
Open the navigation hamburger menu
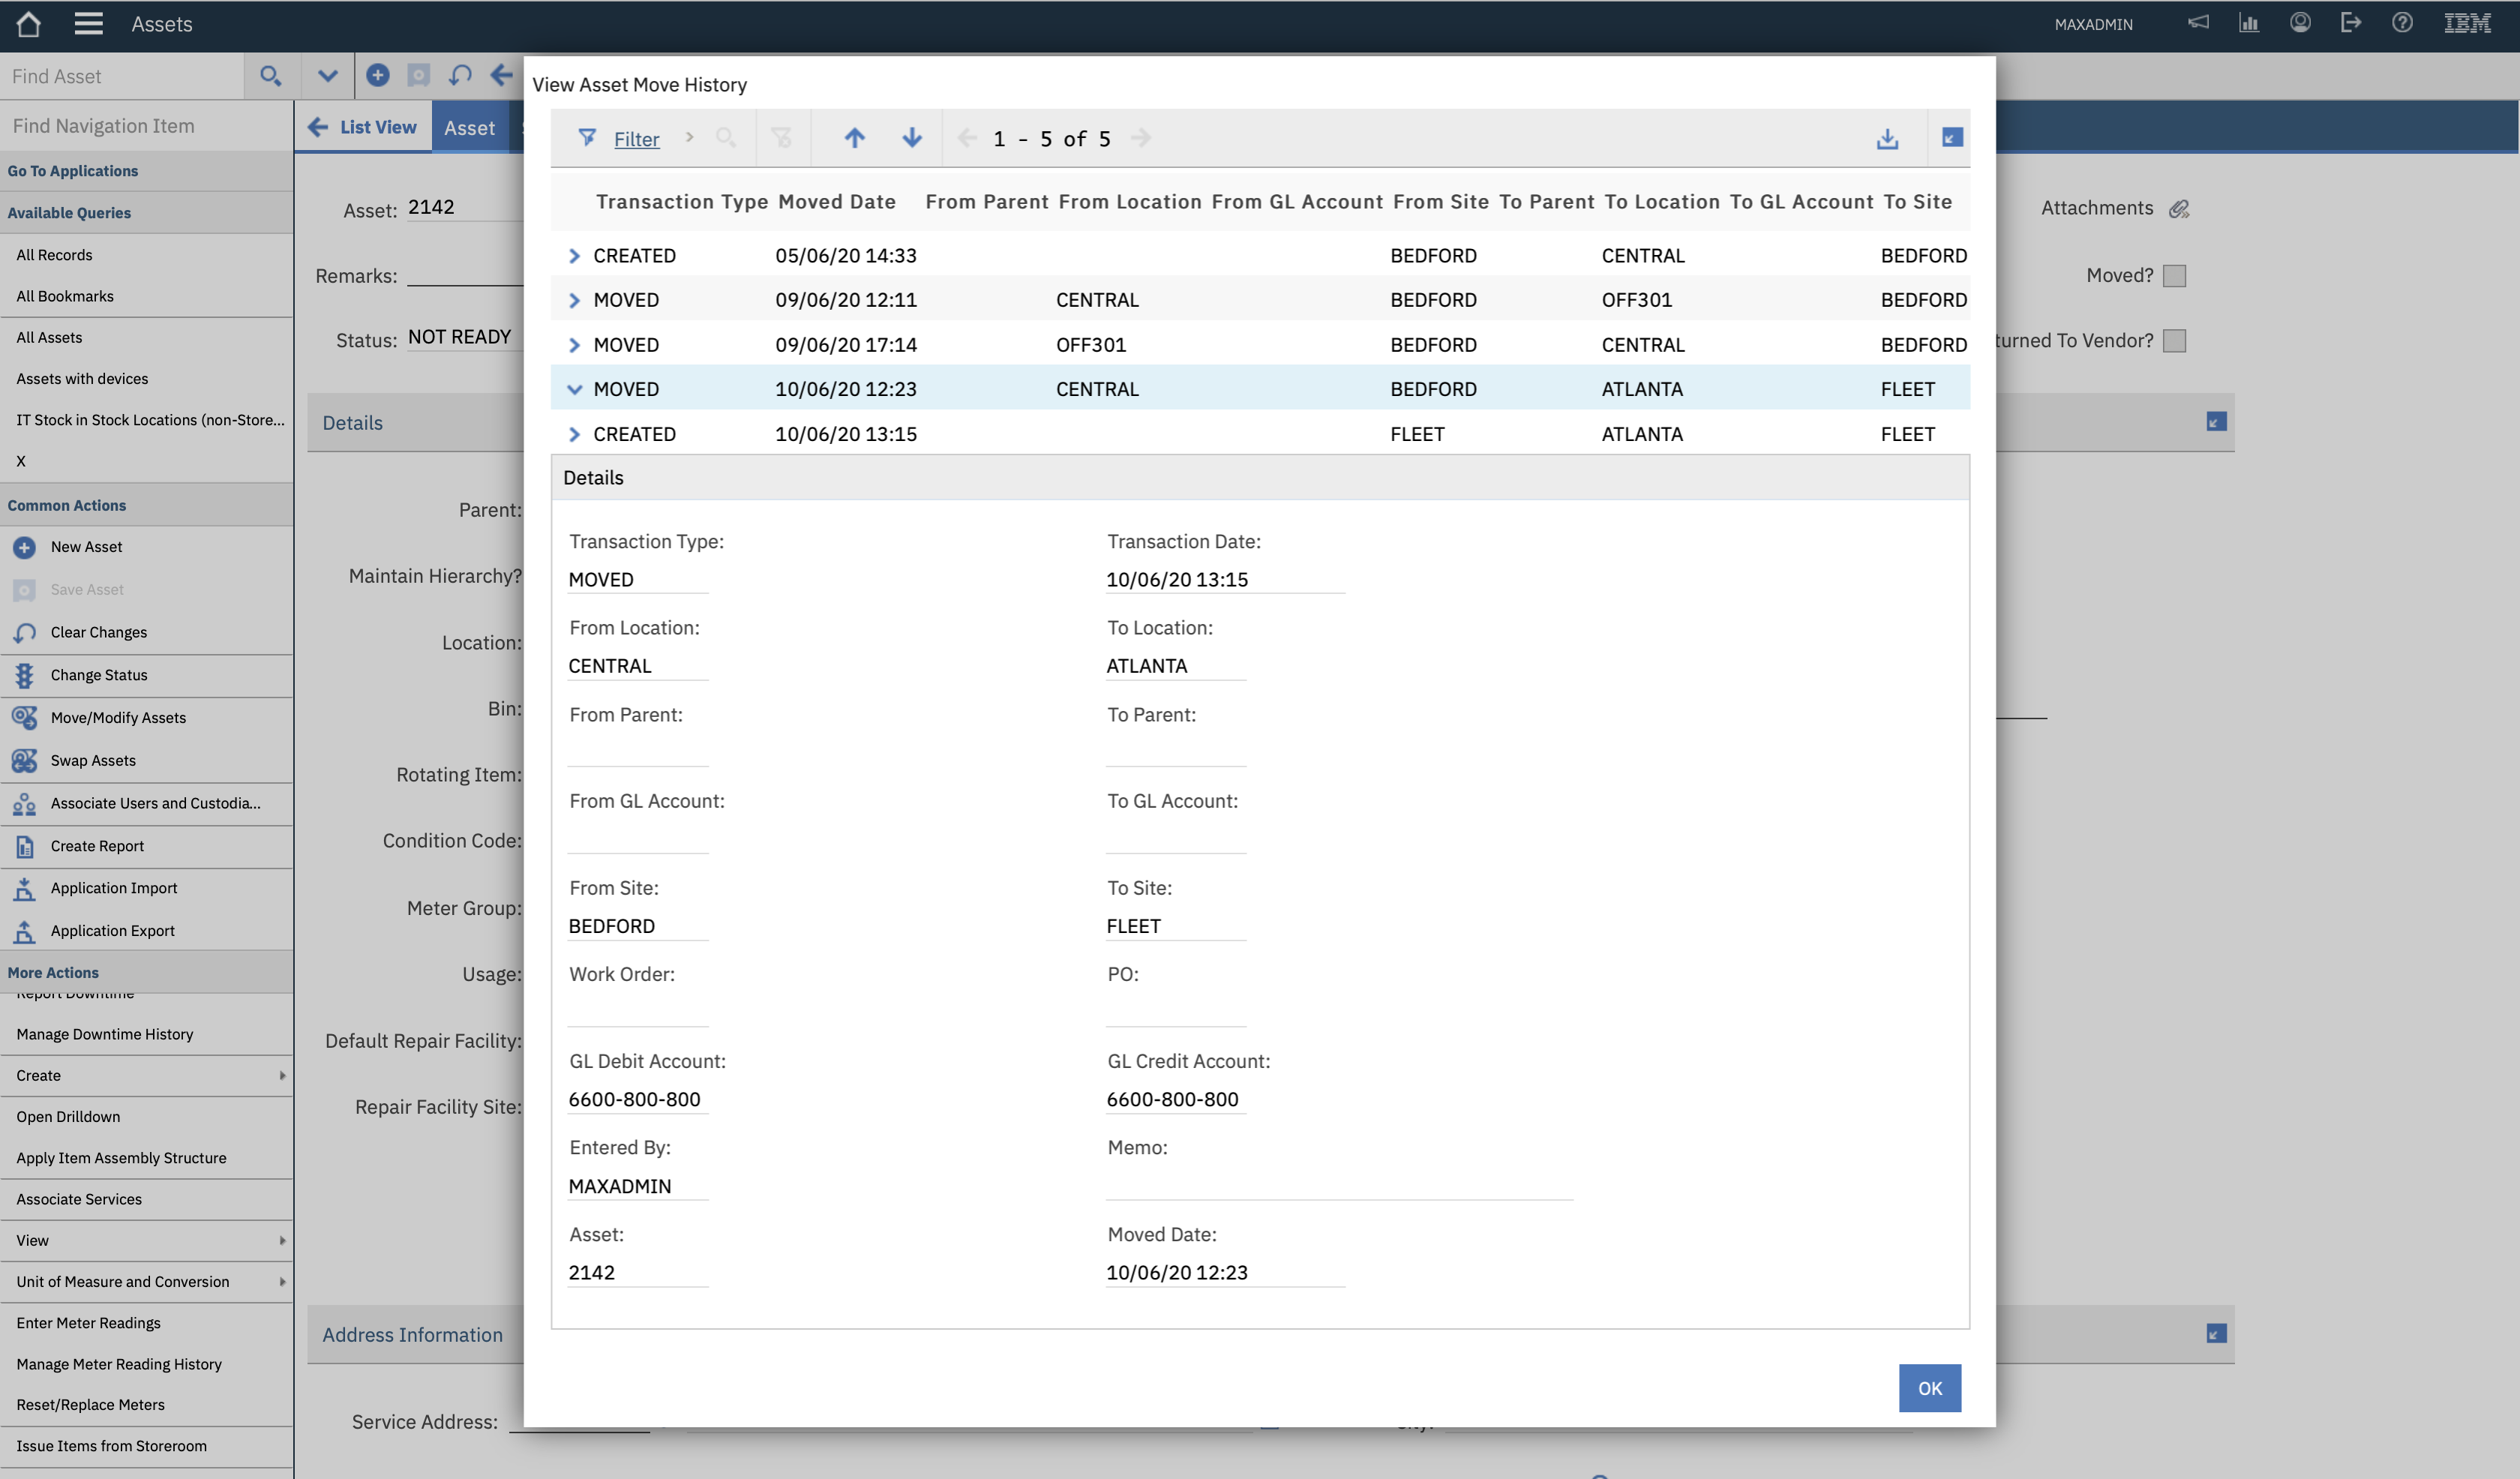[88, 23]
